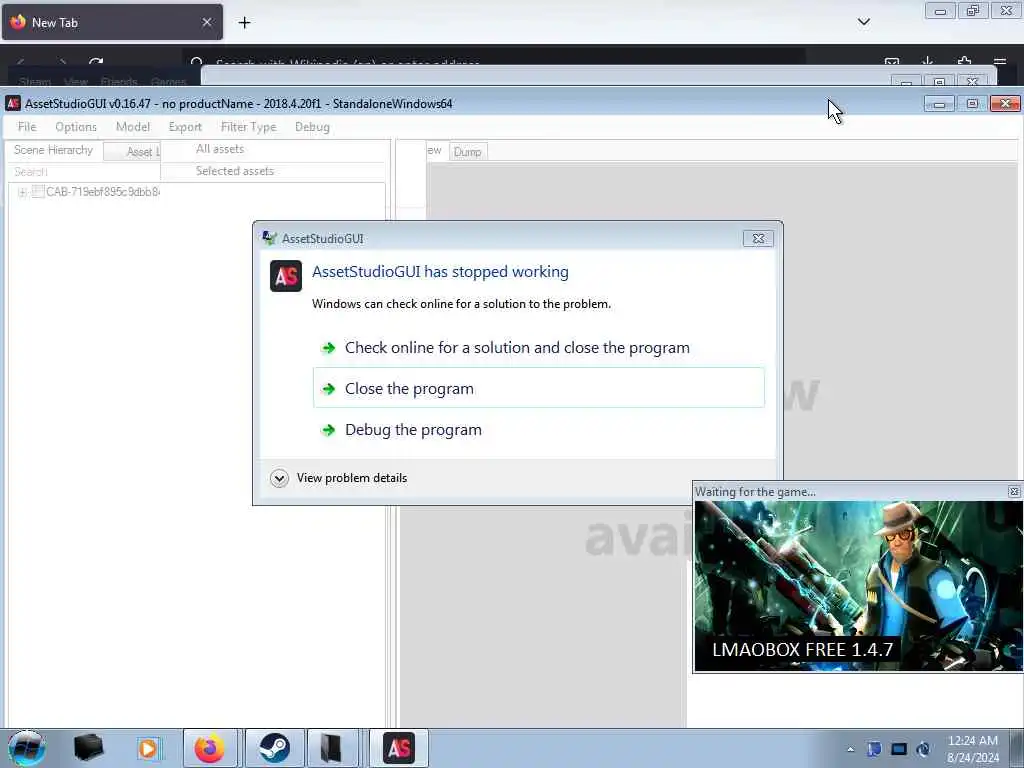Switch to Firefox from the taskbar
The image size is (1024, 768).
coord(209,748)
